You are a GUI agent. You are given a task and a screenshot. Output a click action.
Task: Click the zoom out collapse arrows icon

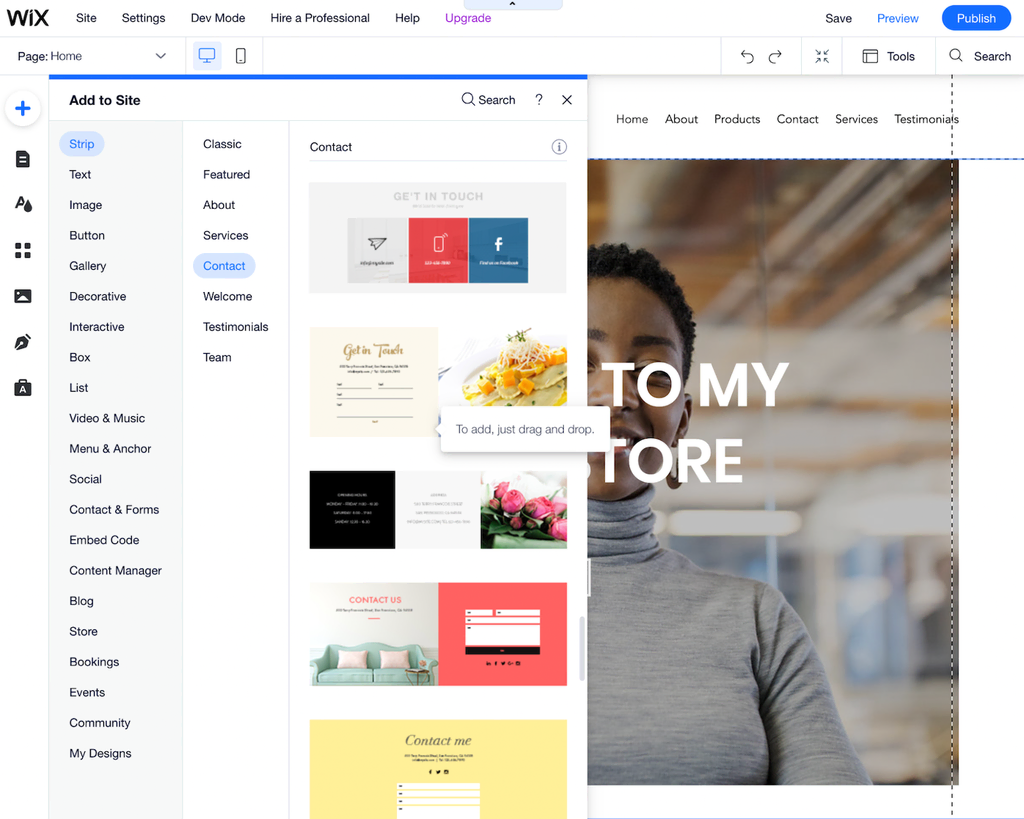point(822,56)
